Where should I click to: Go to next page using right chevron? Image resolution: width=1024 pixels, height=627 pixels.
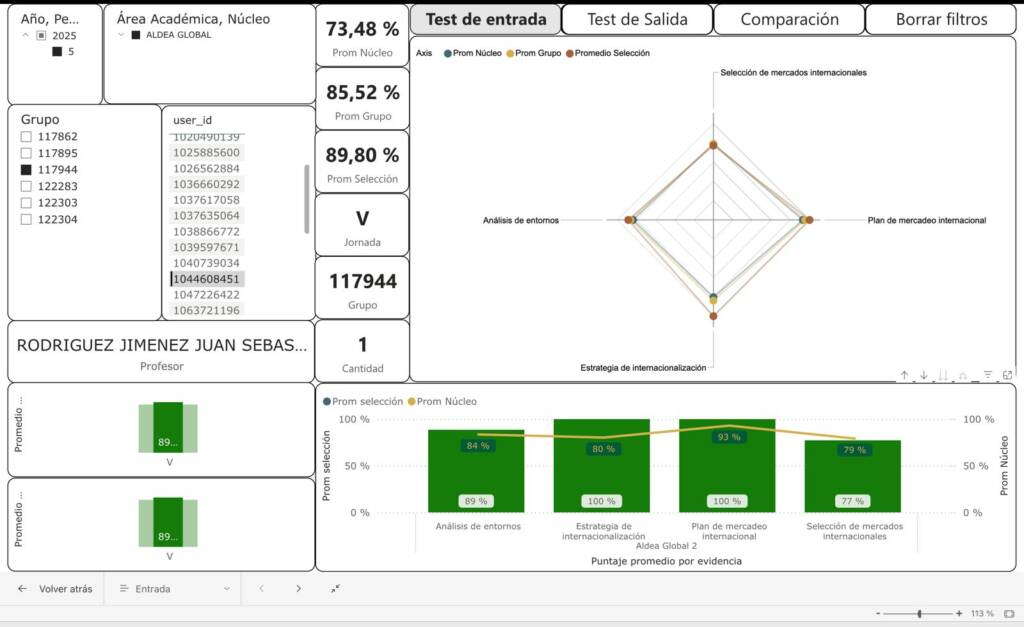[x=298, y=589]
